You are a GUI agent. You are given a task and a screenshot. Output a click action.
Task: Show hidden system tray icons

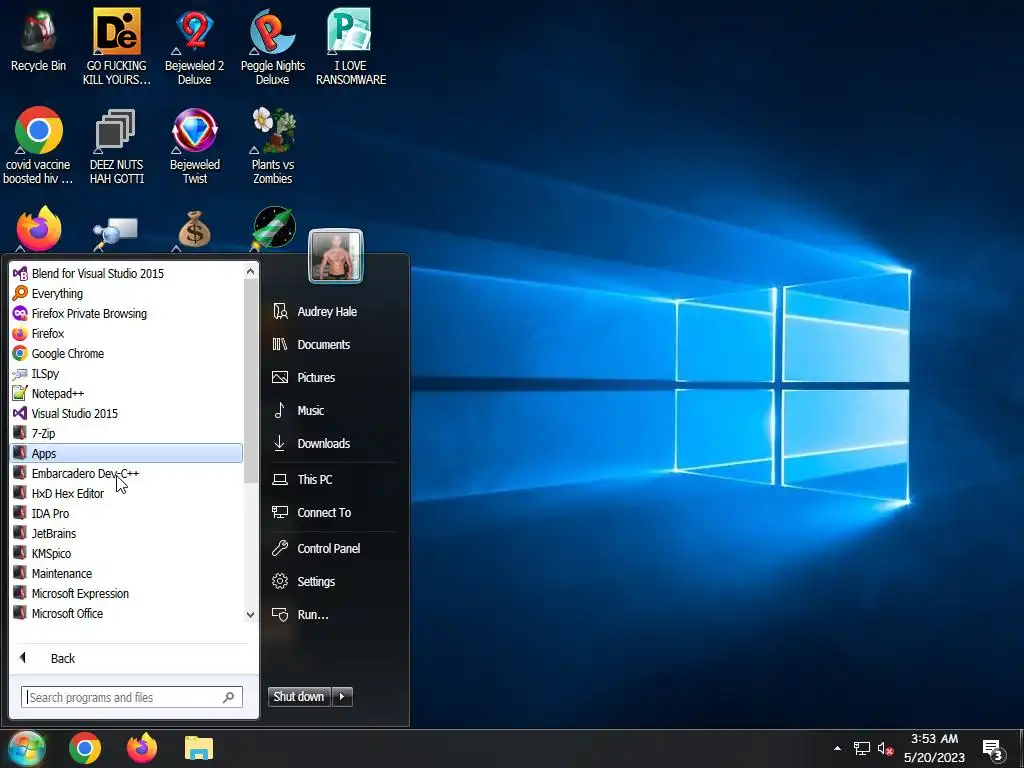[x=837, y=748]
